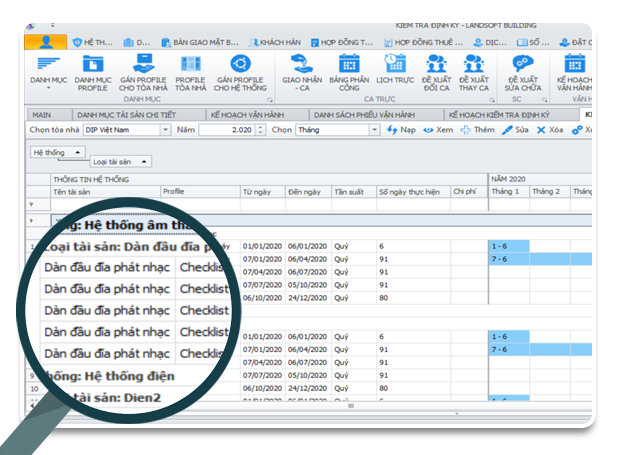Viewport: 618px width, 455px height.
Task: Toggle sort on Loại tài sản group chip
Action: (121, 162)
